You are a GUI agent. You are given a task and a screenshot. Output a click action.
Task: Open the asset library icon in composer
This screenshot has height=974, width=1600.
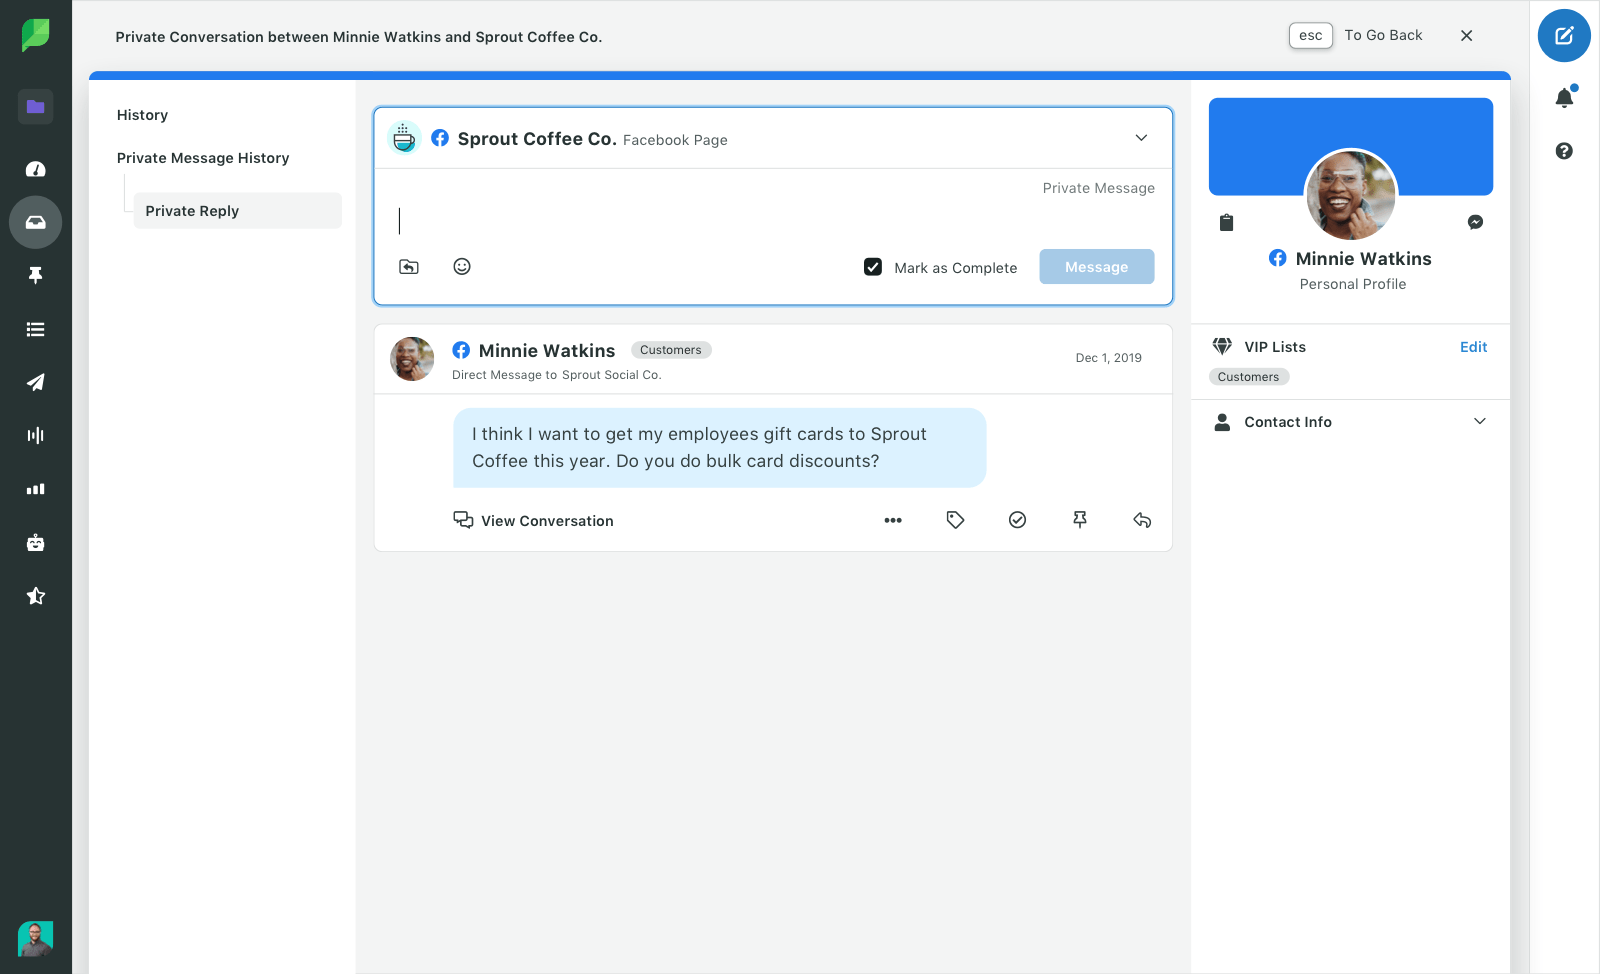(408, 266)
